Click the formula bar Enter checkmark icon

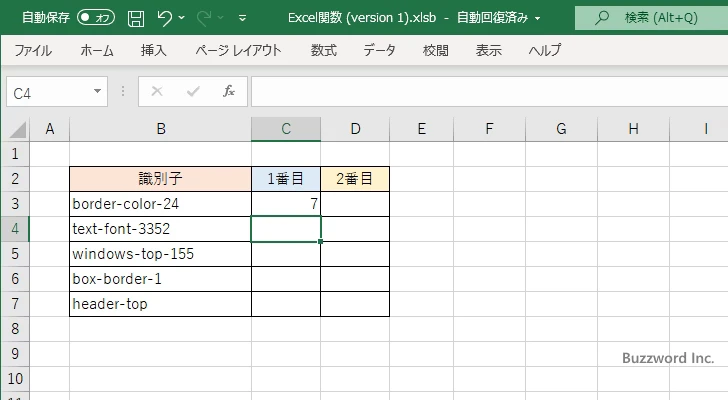click(x=193, y=91)
